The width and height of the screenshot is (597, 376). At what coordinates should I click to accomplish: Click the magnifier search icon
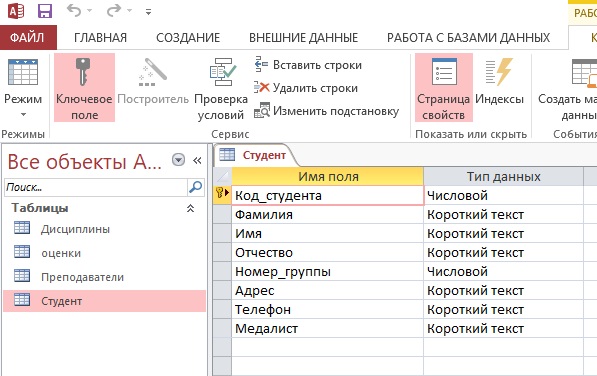(x=196, y=187)
